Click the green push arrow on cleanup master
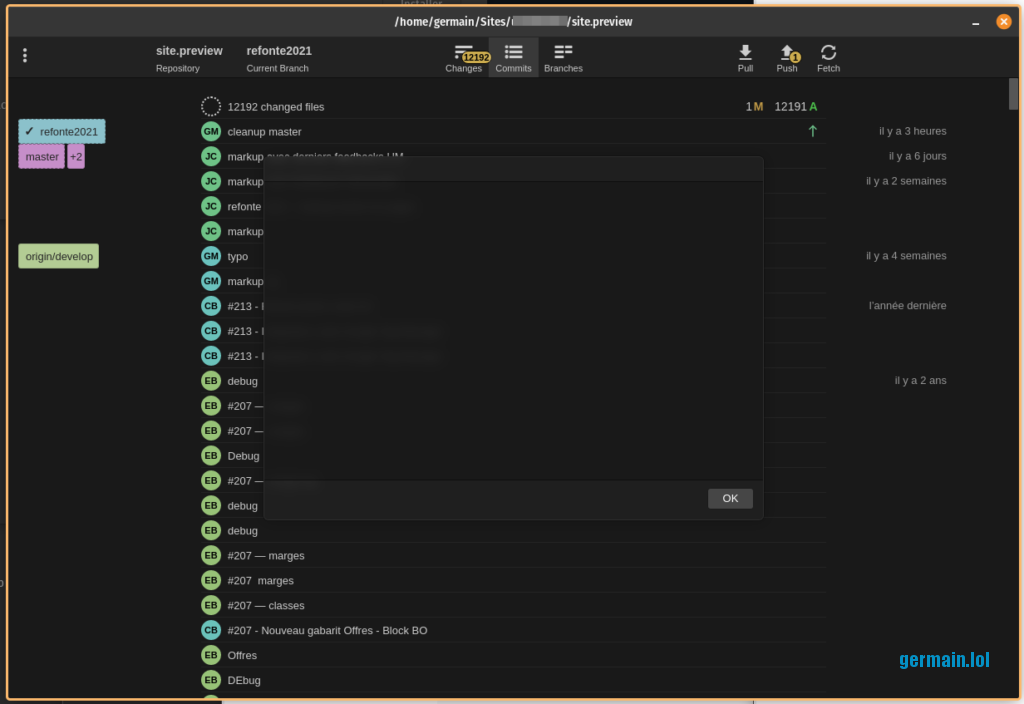Screen dimensions: 1024x704 812,131
